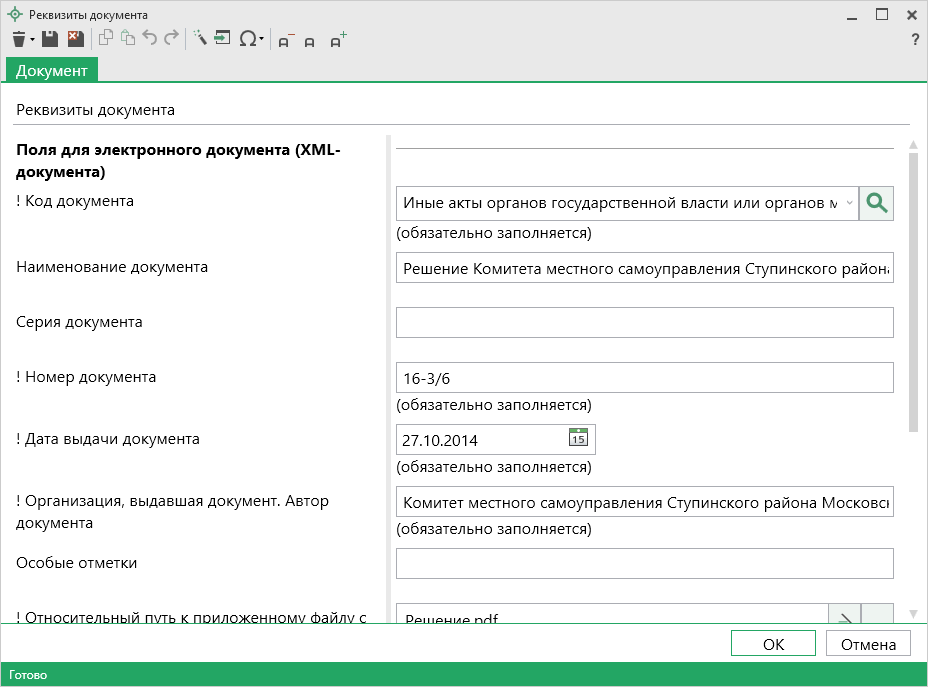Open dropdown arrow next to trash icon
928x687 pixels.
point(32,40)
